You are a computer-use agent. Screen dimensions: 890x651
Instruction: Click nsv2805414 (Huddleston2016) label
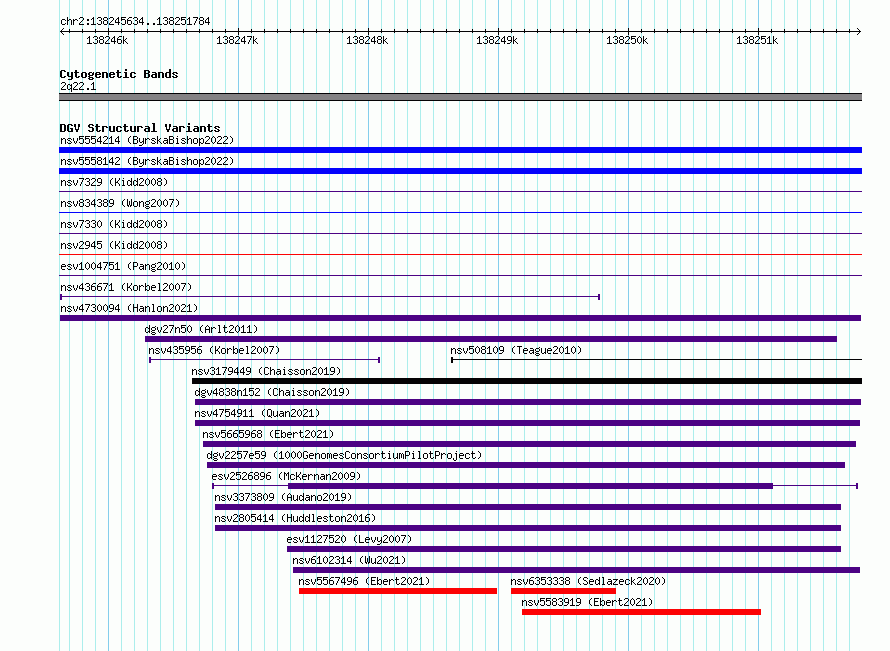pos(295,518)
